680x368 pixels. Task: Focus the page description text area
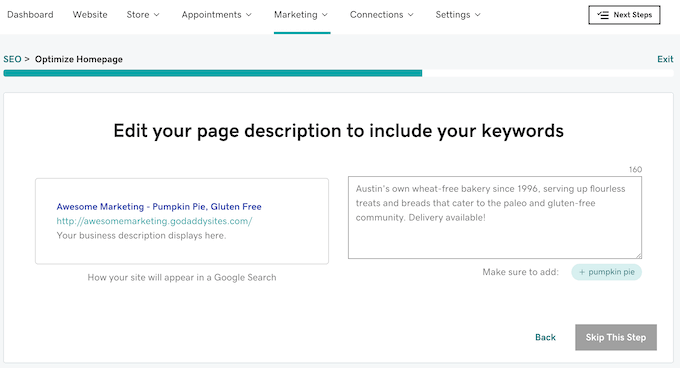(x=495, y=218)
